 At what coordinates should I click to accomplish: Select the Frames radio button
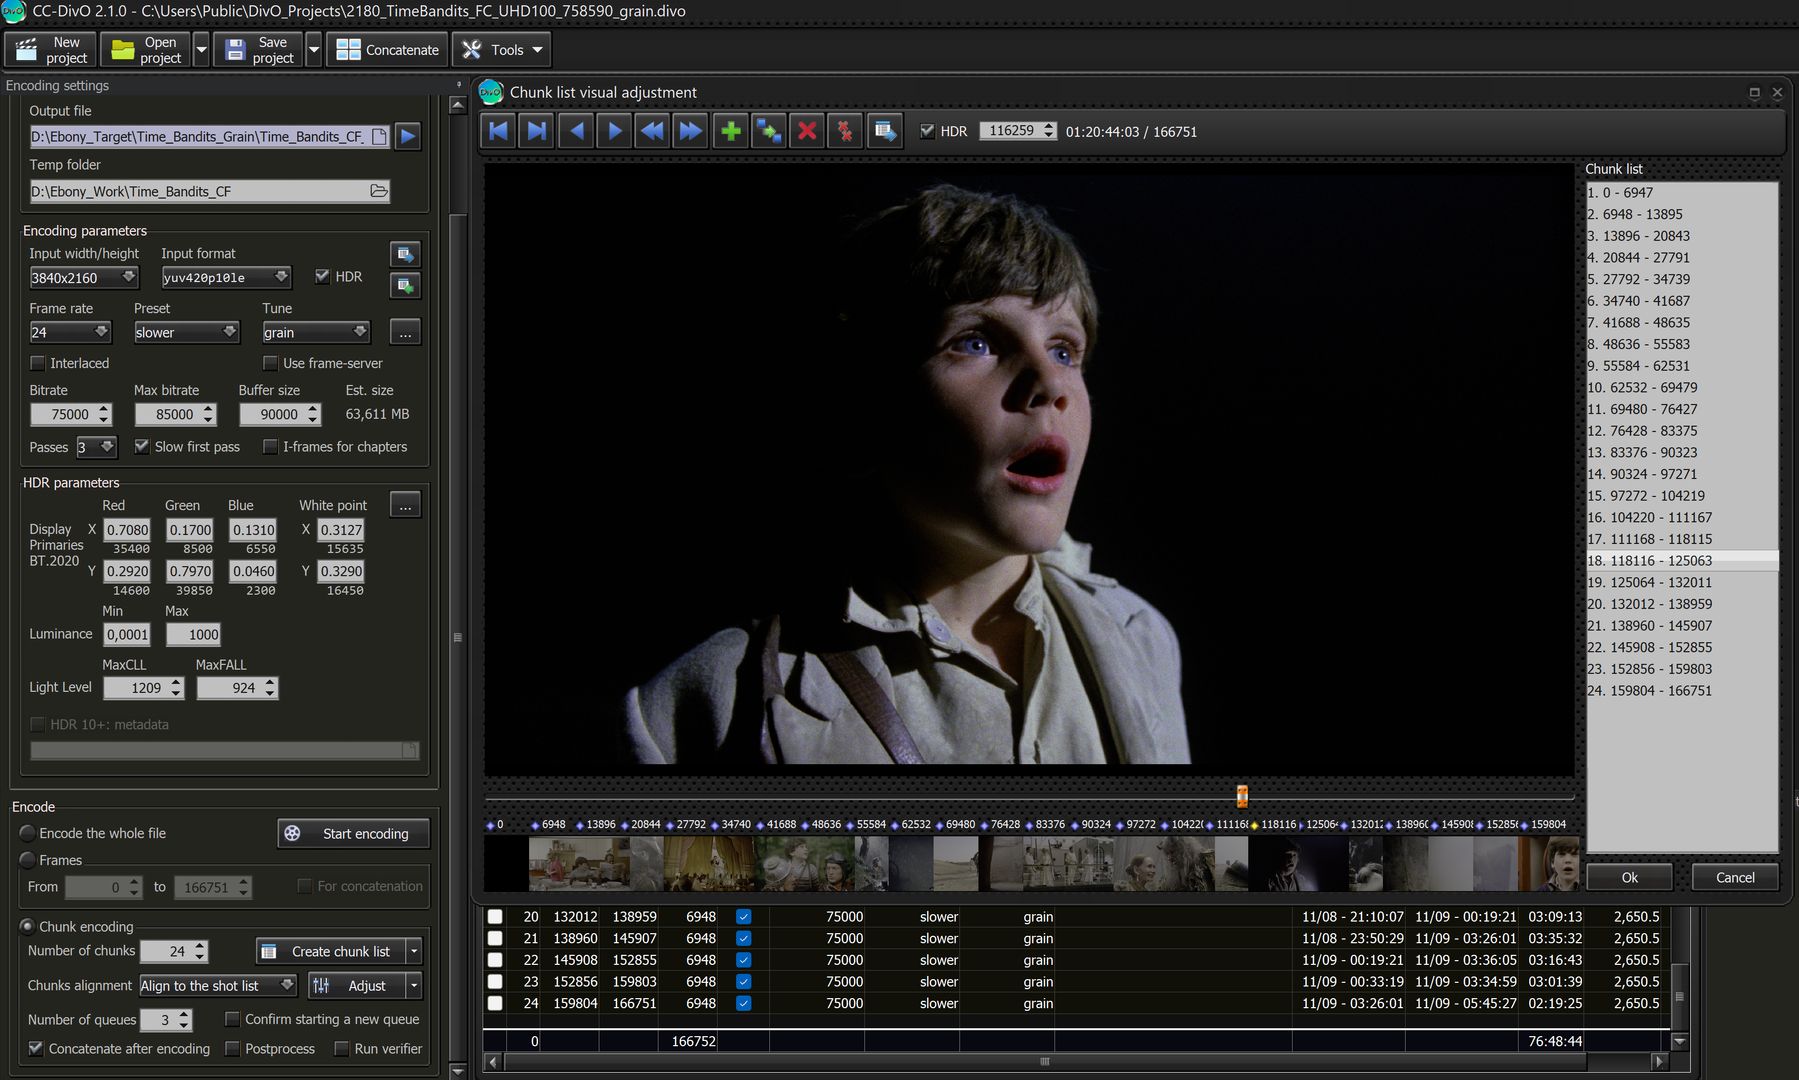click(27, 860)
